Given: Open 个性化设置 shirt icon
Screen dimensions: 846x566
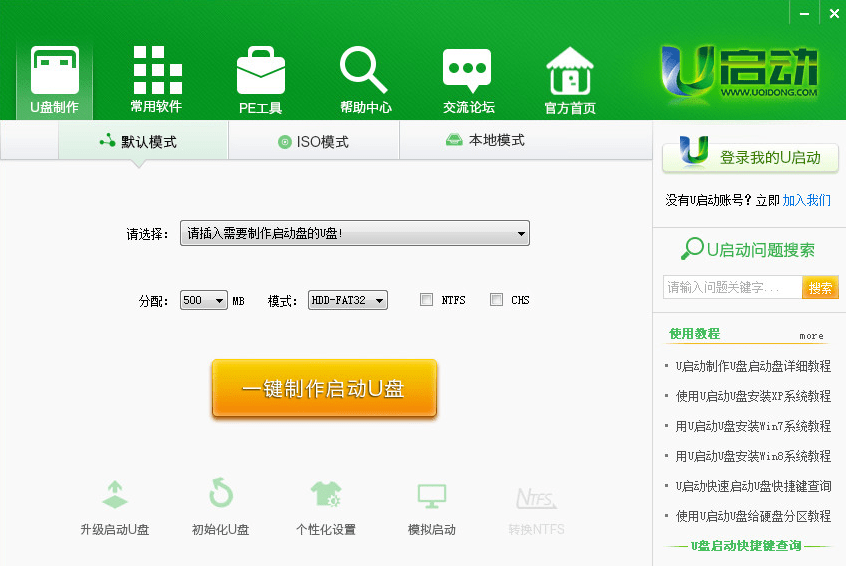Looking at the screenshot, I should (x=326, y=494).
